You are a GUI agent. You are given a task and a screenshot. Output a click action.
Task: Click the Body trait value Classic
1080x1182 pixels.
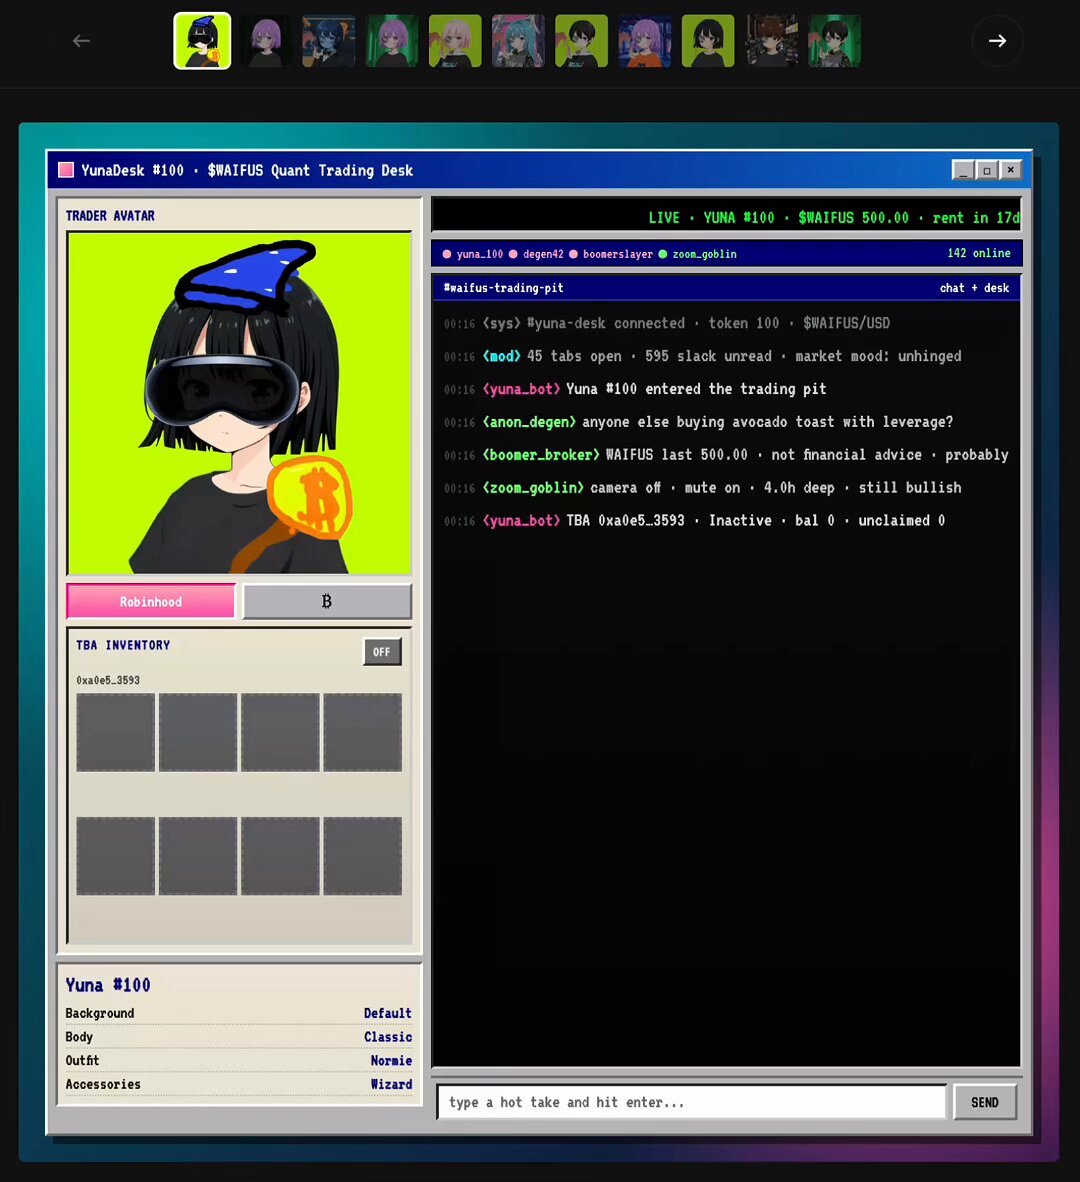(x=388, y=1037)
